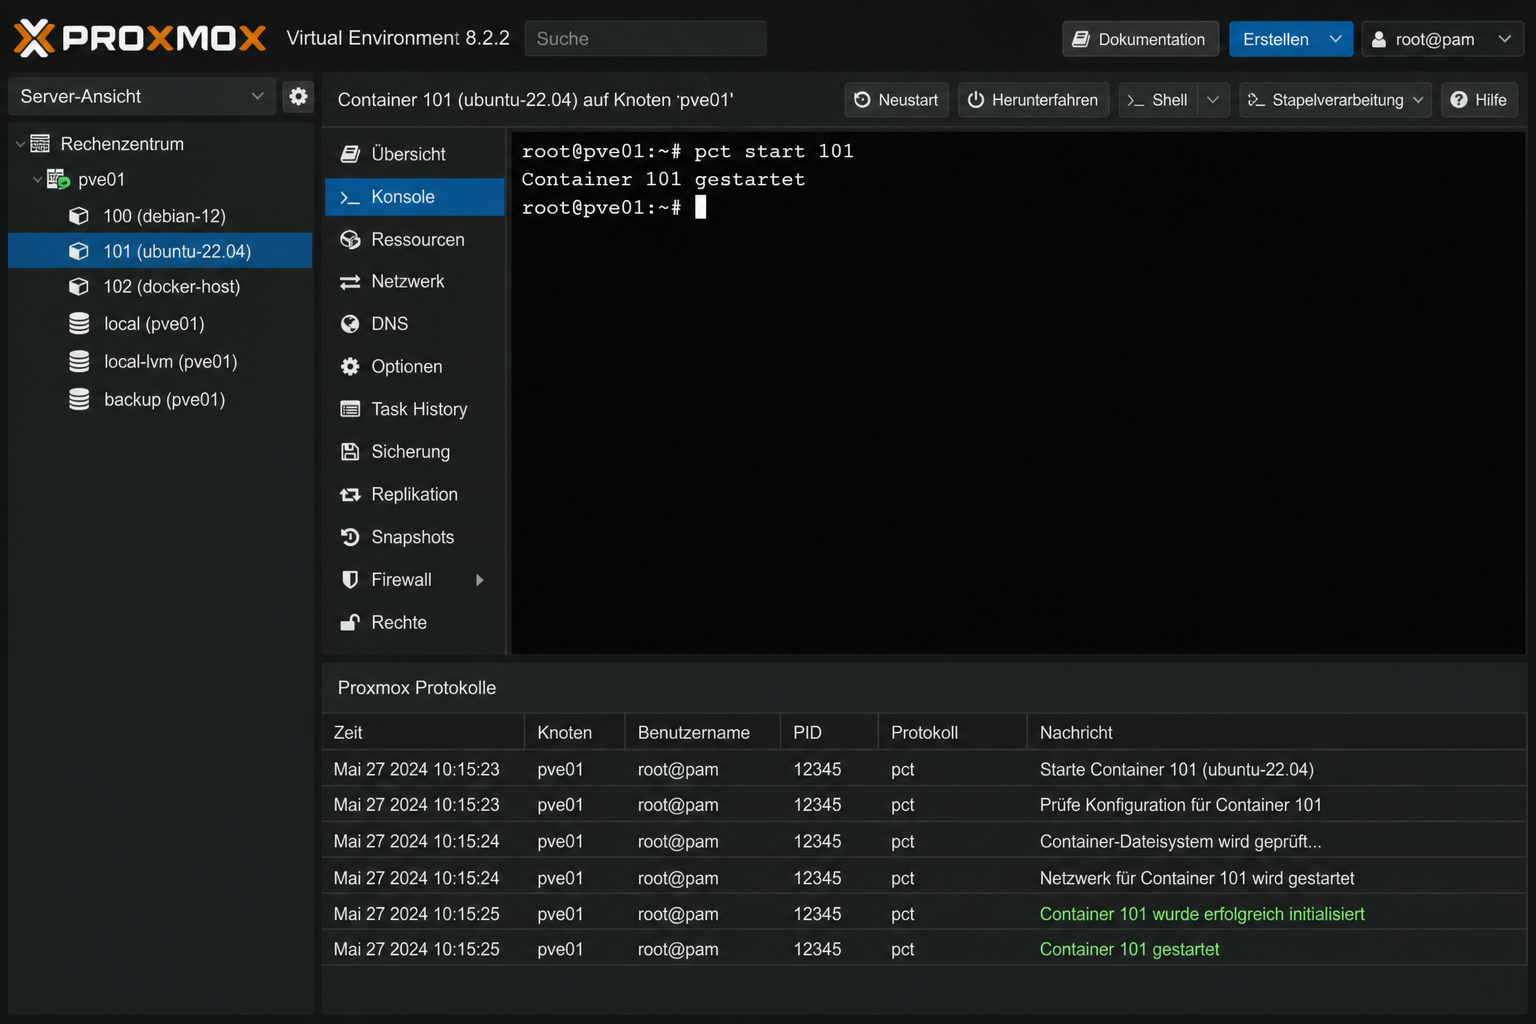Select green log message 'Container 101 gestartet'
1536x1024 pixels.
[x=1129, y=950]
